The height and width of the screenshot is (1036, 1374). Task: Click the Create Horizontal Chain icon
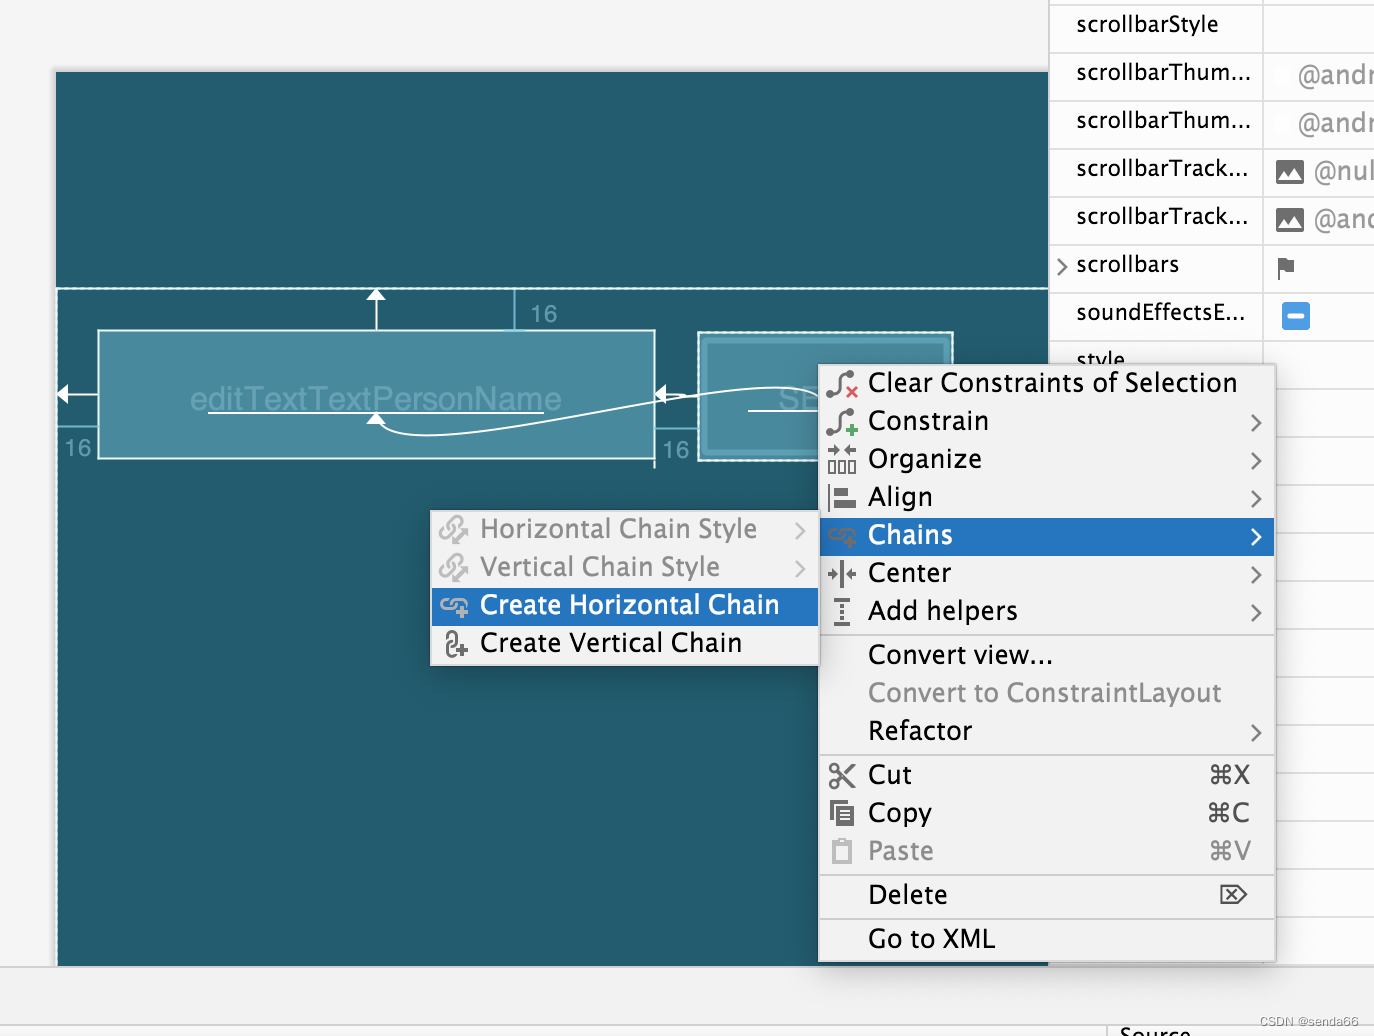pyautogui.click(x=454, y=606)
